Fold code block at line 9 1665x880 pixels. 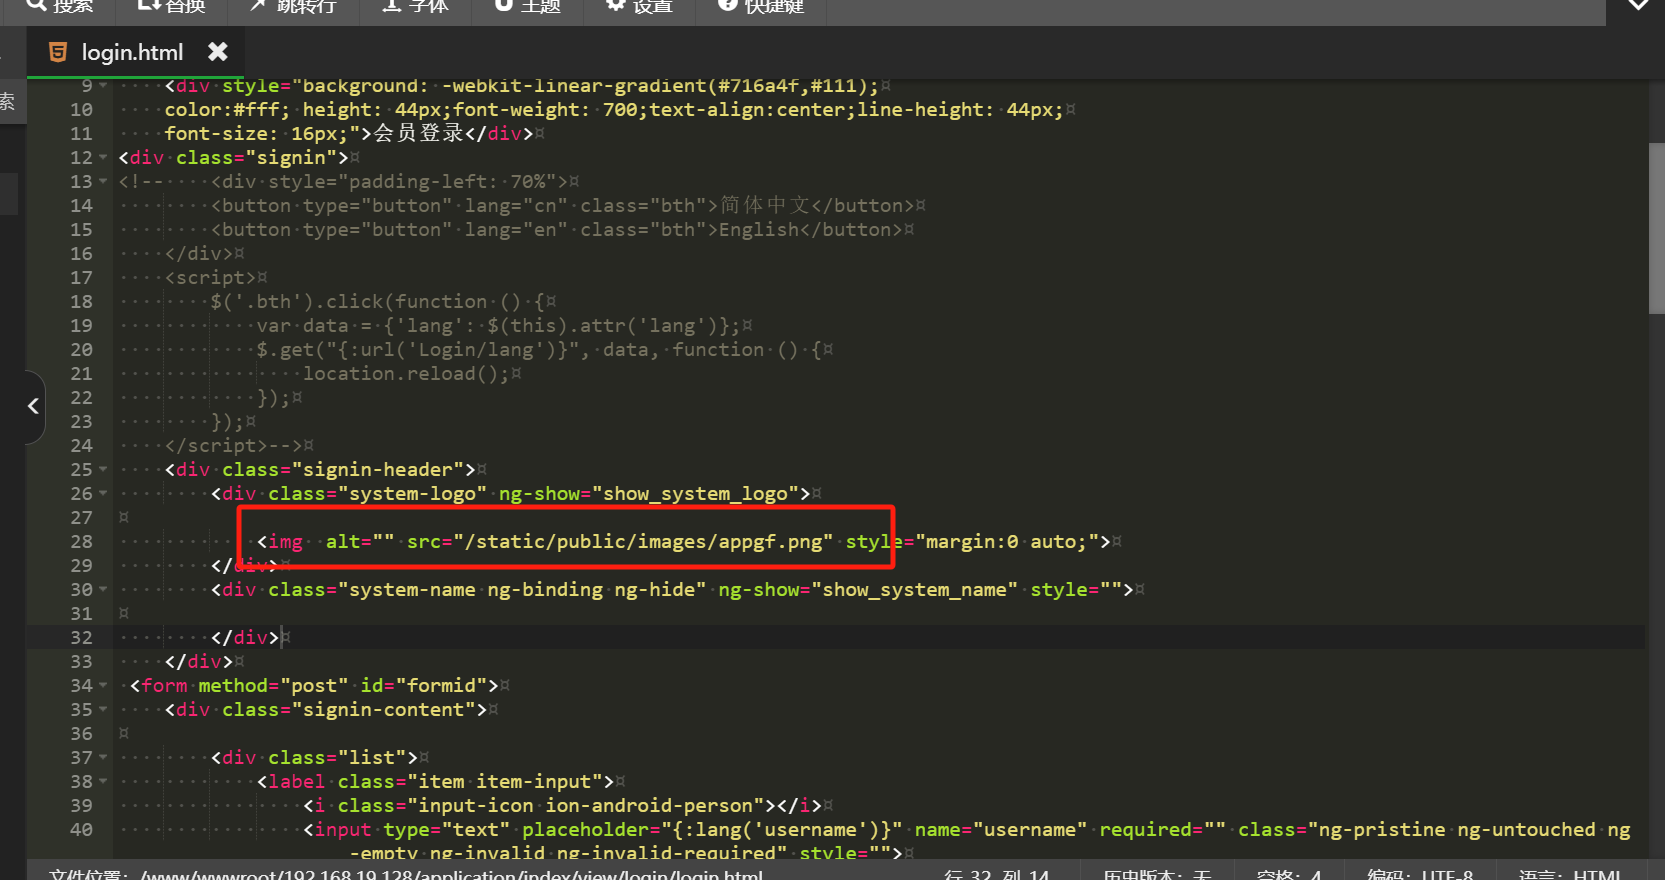tap(103, 86)
